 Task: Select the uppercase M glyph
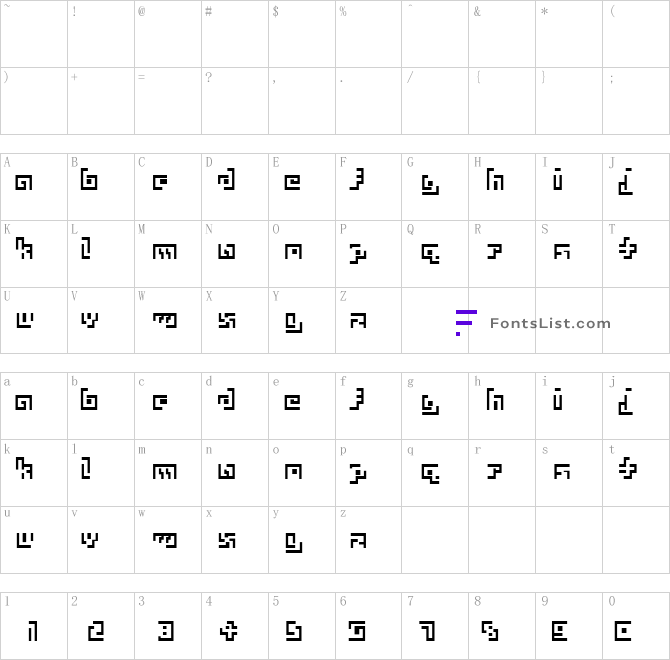pos(164,251)
